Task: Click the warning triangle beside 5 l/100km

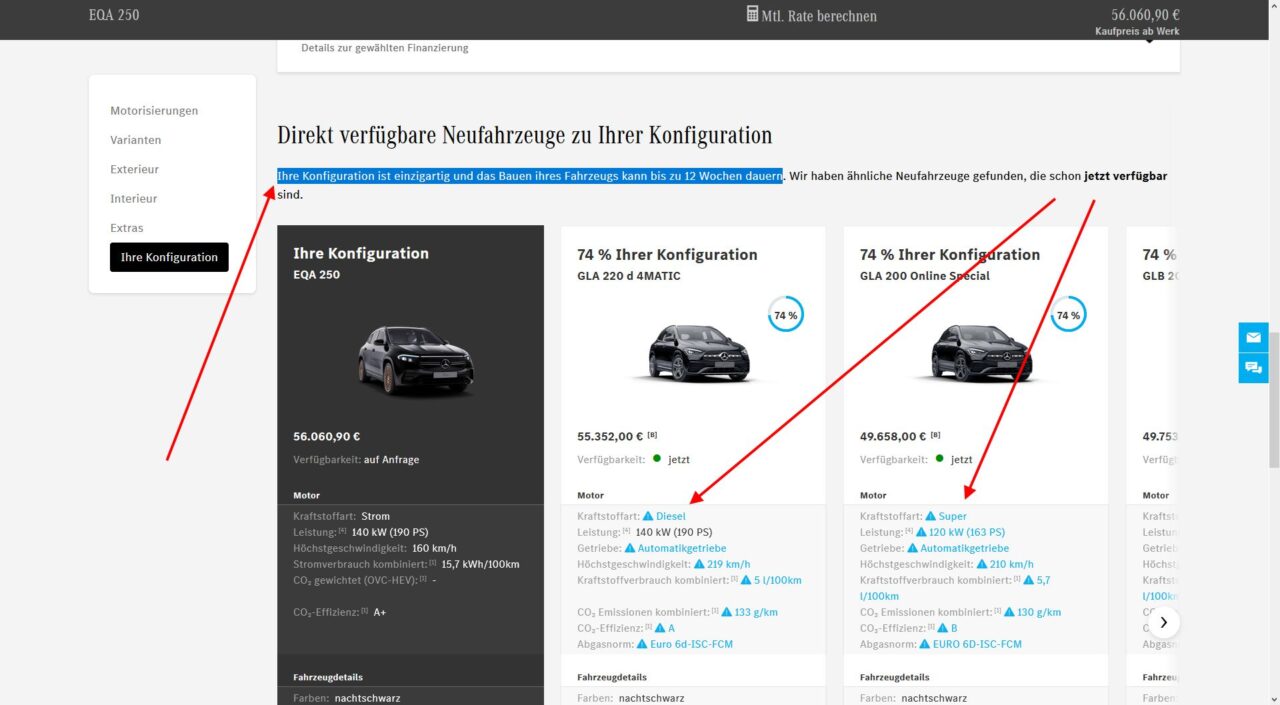Action: 745,580
